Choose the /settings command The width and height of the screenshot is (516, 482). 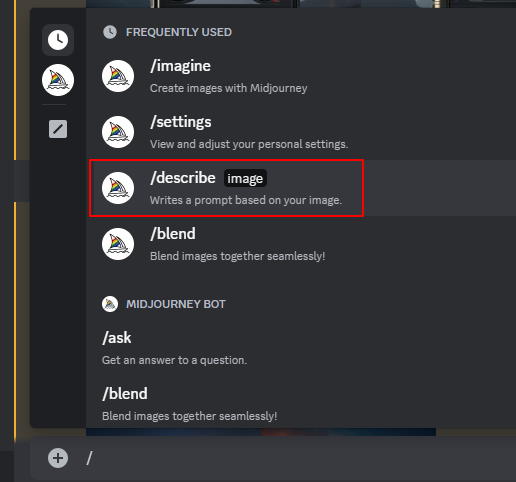[301, 132]
